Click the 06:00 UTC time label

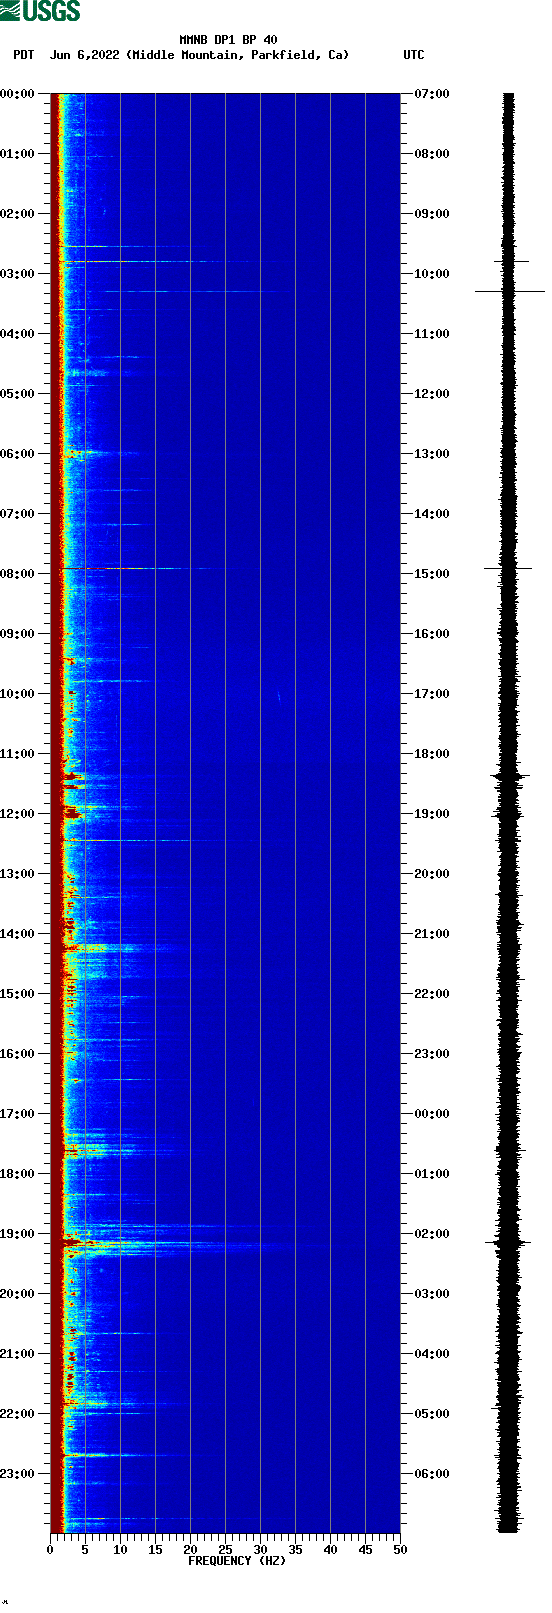pos(432,1474)
